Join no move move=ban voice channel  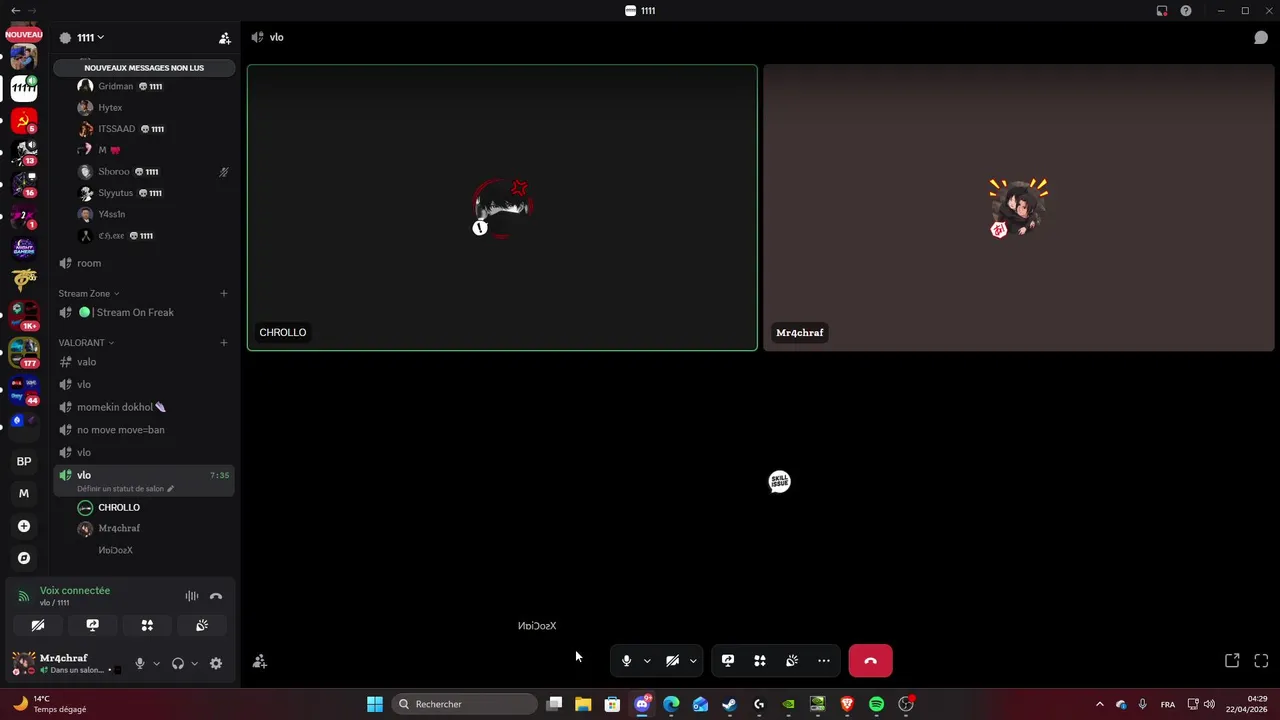(x=144, y=430)
